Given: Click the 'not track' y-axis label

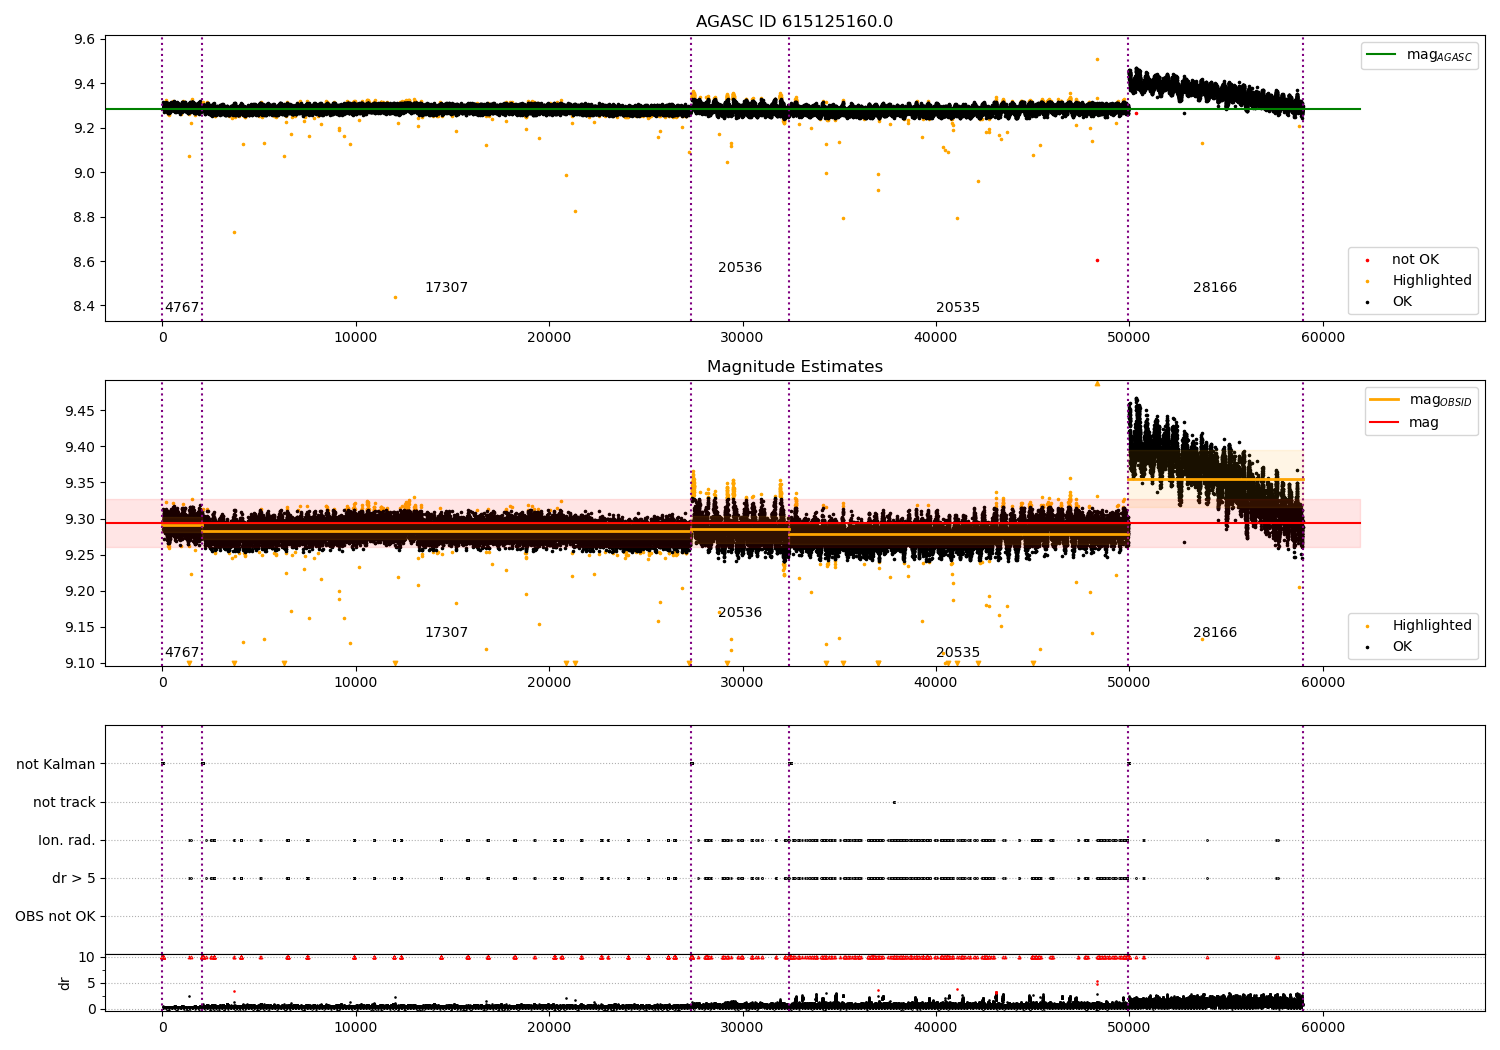Looking at the screenshot, I should pyautogui.click(x=64, y=802).
